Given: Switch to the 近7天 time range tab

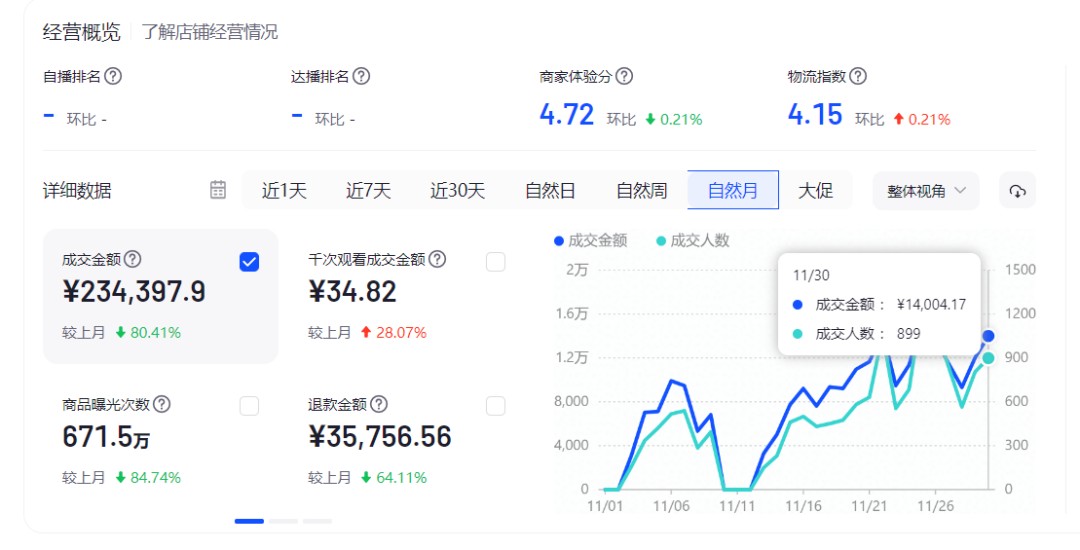Looking at the screenshot, I should tap(368, 190).
